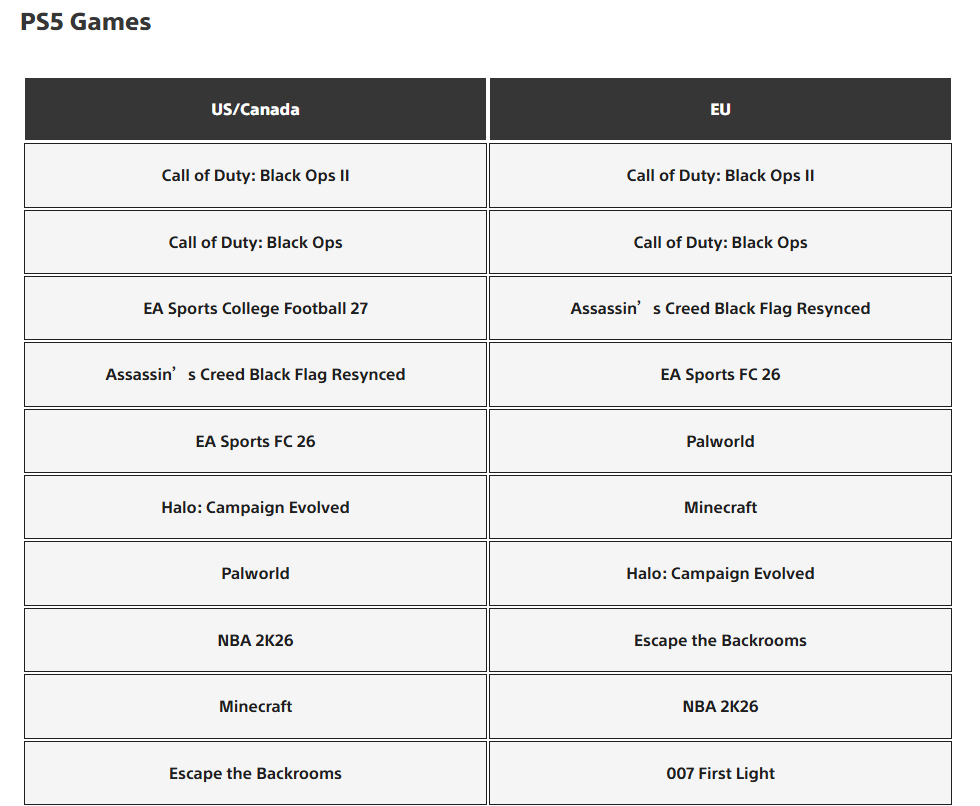Click Halo: Campaign Evolved in US/Canada column
This screenshot has width=980, height=806.
coord(255,507)
